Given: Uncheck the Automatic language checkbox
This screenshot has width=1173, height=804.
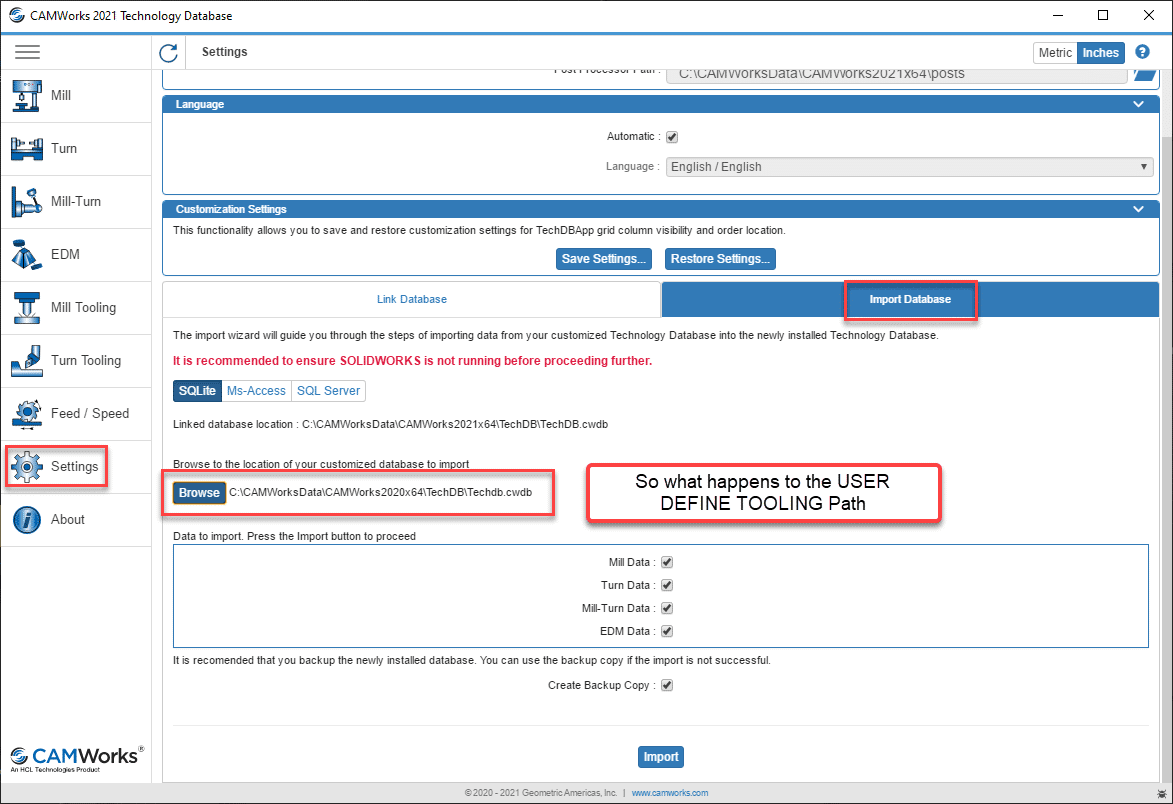Looking at the screenshot, I should [x=672, y=137].
